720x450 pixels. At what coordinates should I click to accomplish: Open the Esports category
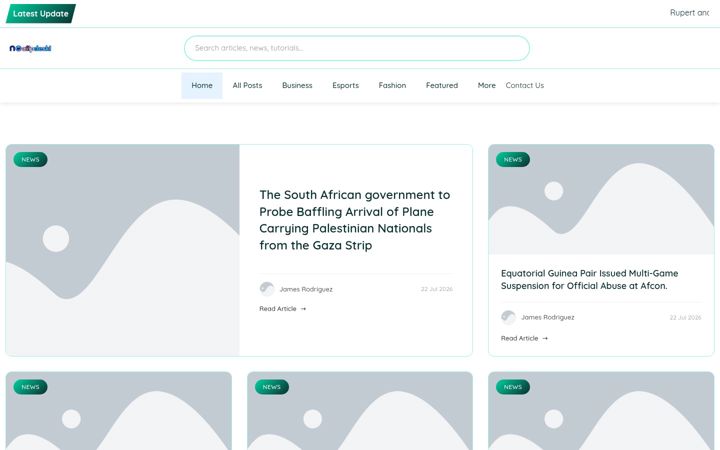tap(346, 85)
